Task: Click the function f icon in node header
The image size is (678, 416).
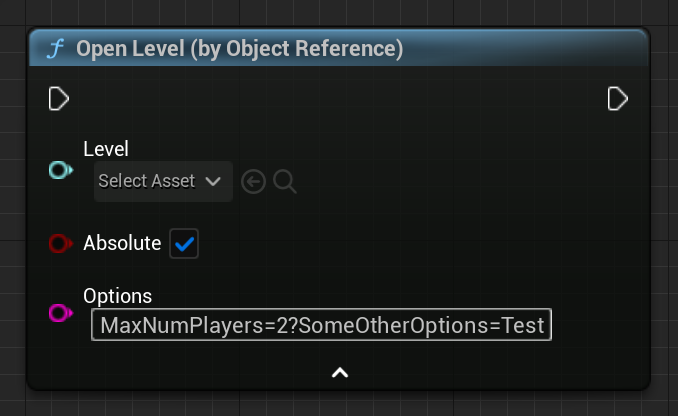Action: [x=56, y=48]
